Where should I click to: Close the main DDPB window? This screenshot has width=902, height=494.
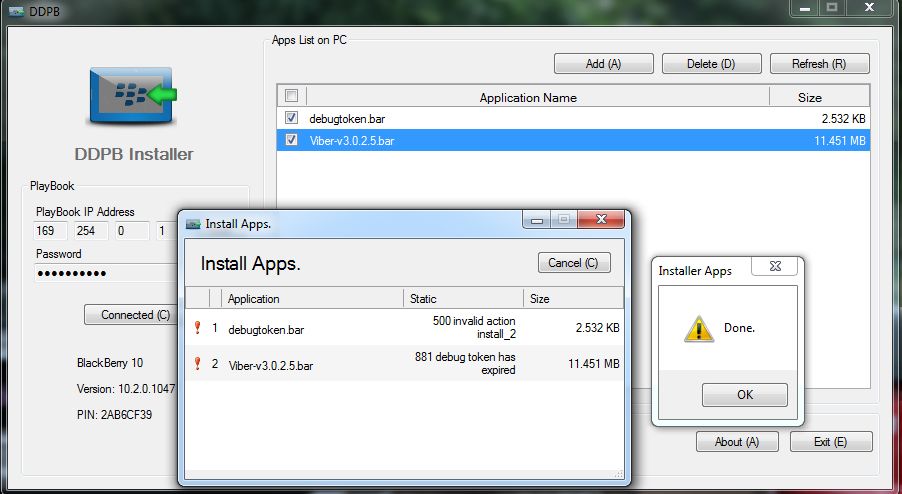870,9
